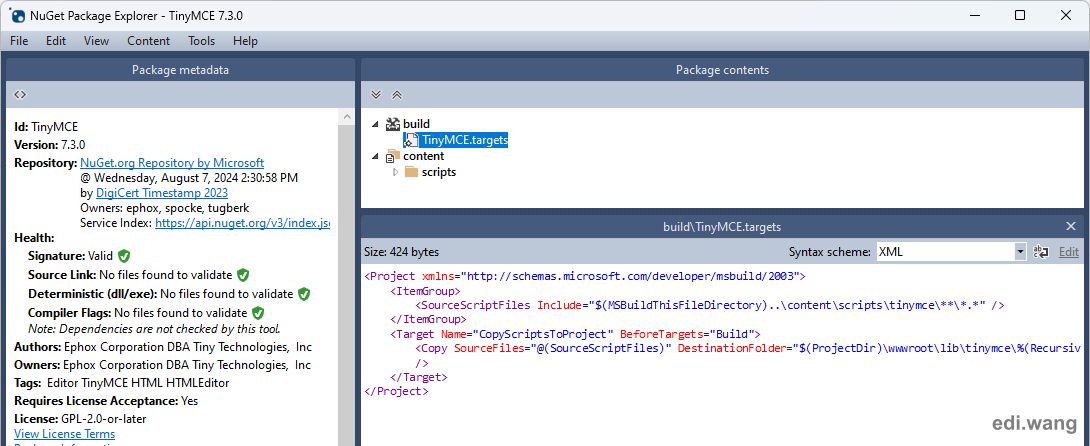Open the Tools menu

(x=202, y=41)
